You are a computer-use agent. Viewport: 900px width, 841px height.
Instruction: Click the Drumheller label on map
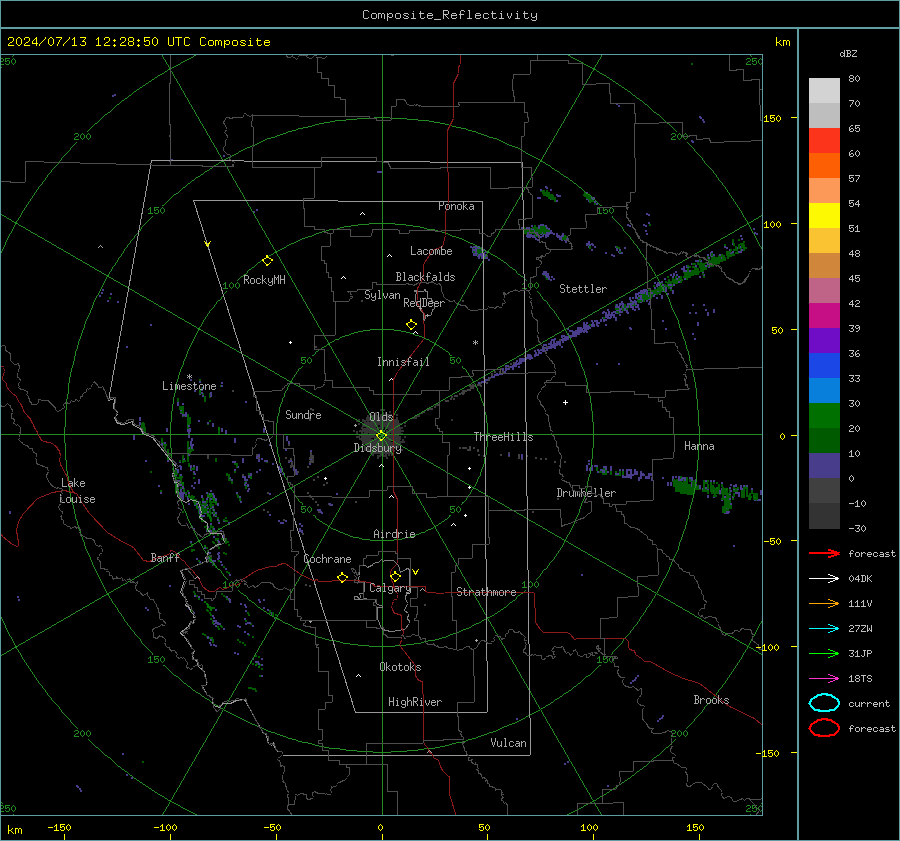click(x=586, y=493)
